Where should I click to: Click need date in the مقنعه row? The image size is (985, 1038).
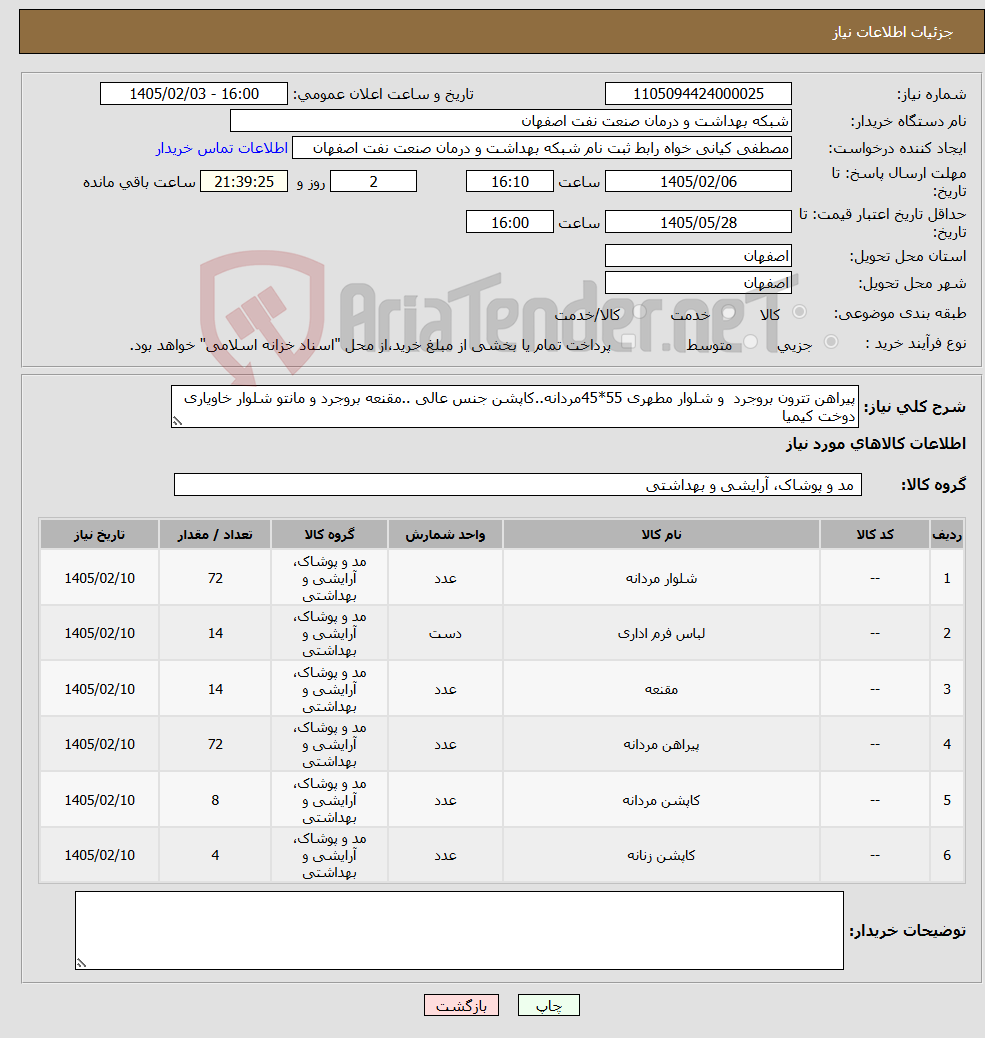[x=99, y=690]
